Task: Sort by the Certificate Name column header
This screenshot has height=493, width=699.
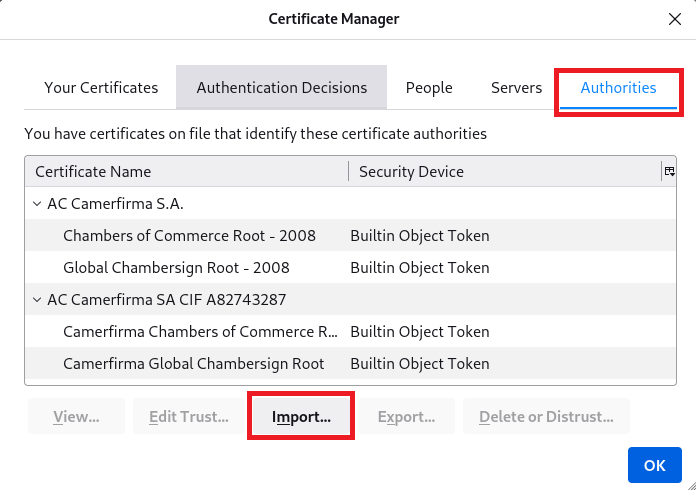Action: [x=187, y=172]
